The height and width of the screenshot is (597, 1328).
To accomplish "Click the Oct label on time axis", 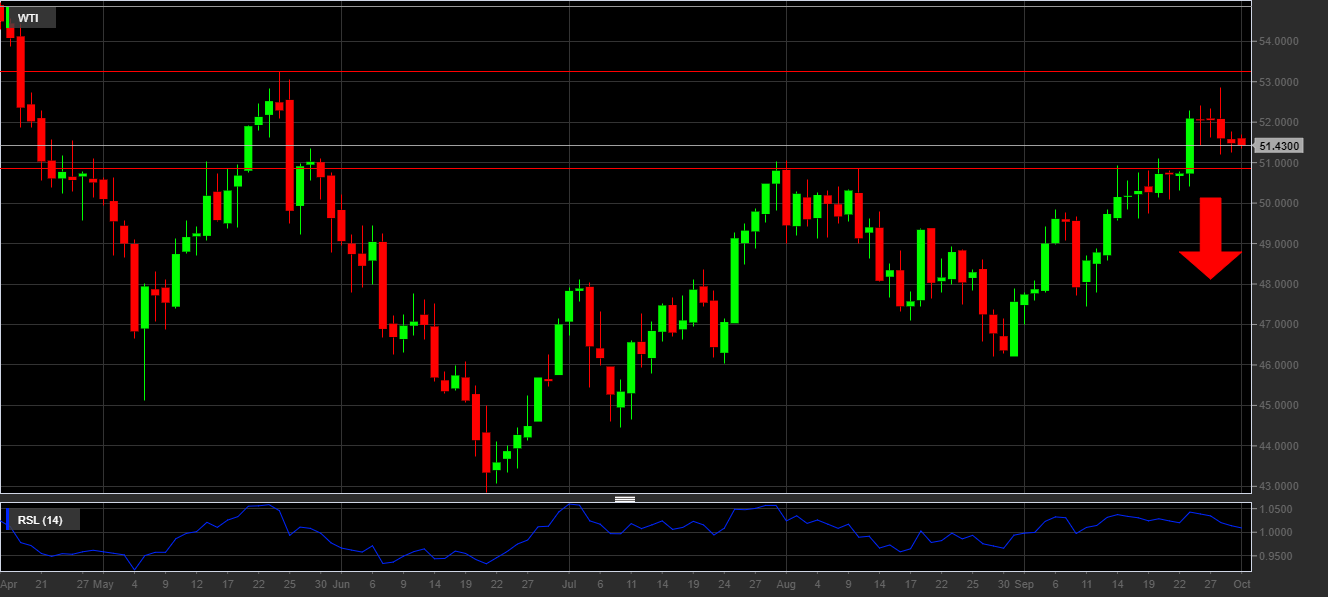I will point(1241,583).
